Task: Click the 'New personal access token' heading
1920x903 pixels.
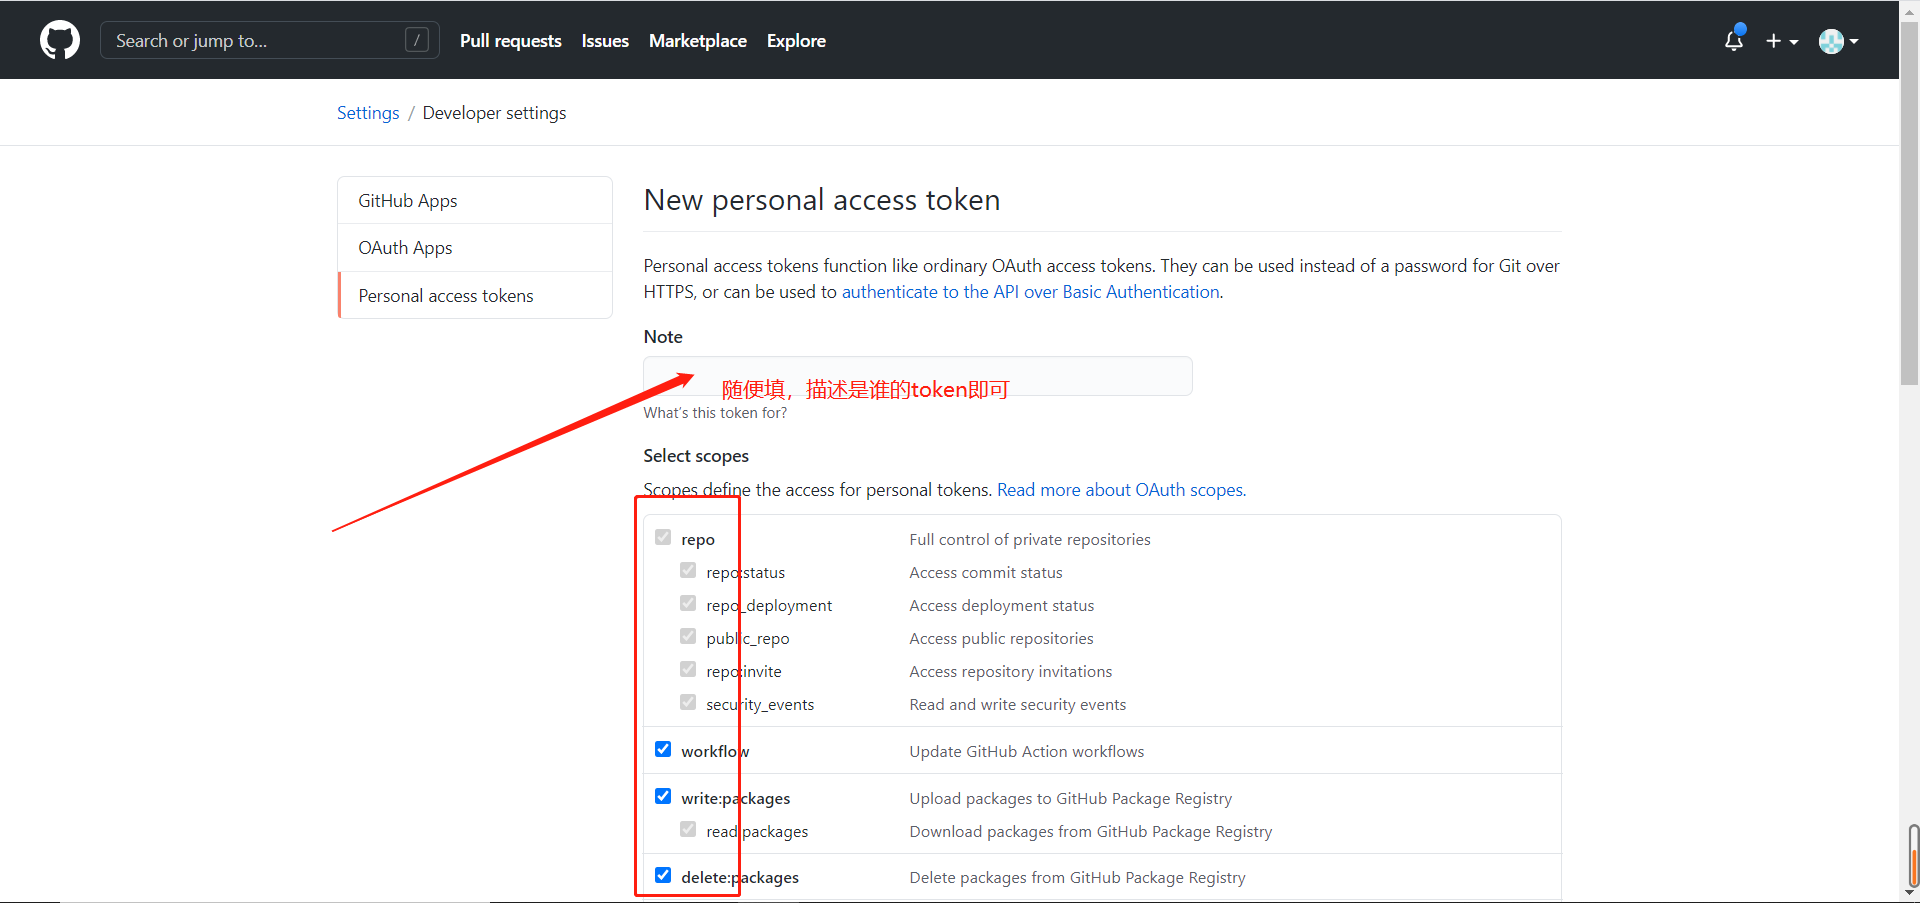Action: [x=822, y=200]
